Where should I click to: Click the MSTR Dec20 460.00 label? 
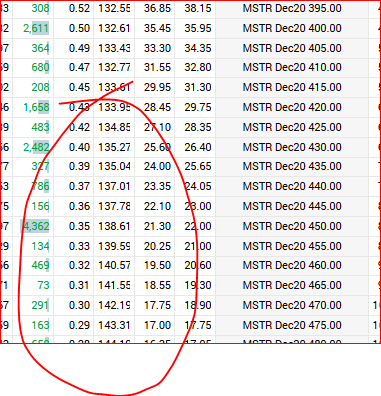coord(292,265)
